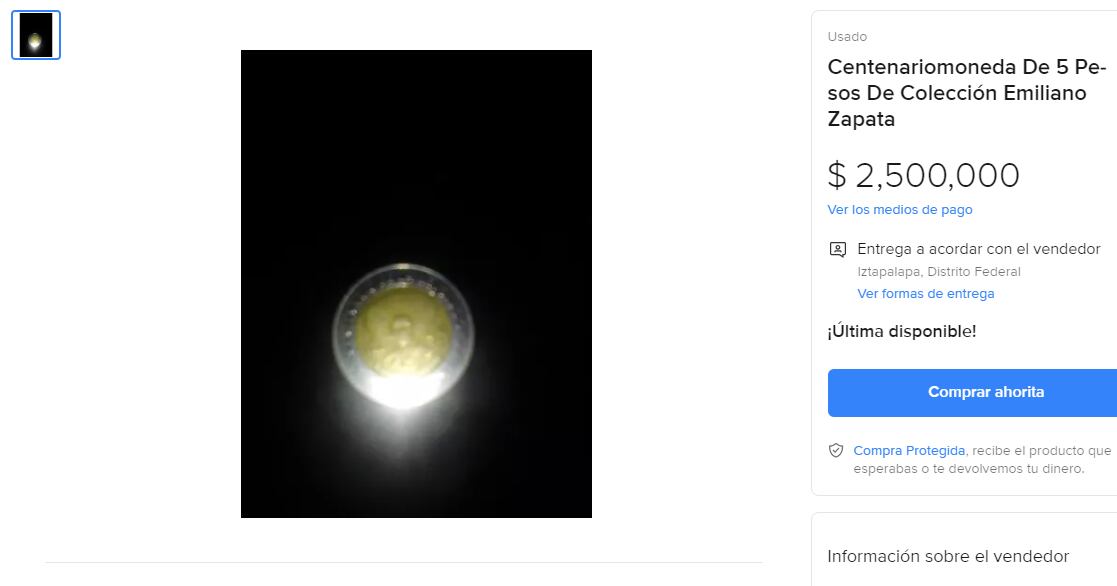This screenshot has height=586, width=1117.
Task: Click the Usado condition label
Action: click(x=846, y=37)
